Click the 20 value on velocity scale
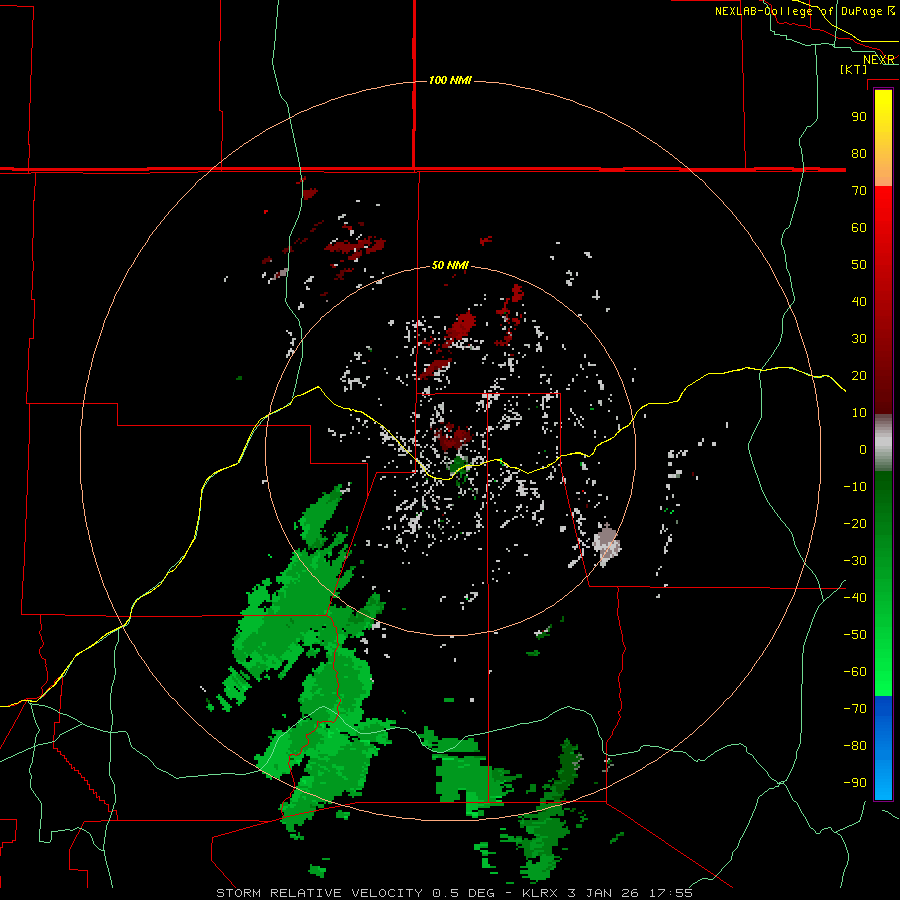The width and height of the screenshot is (900, 900). (x=859, y=375)
